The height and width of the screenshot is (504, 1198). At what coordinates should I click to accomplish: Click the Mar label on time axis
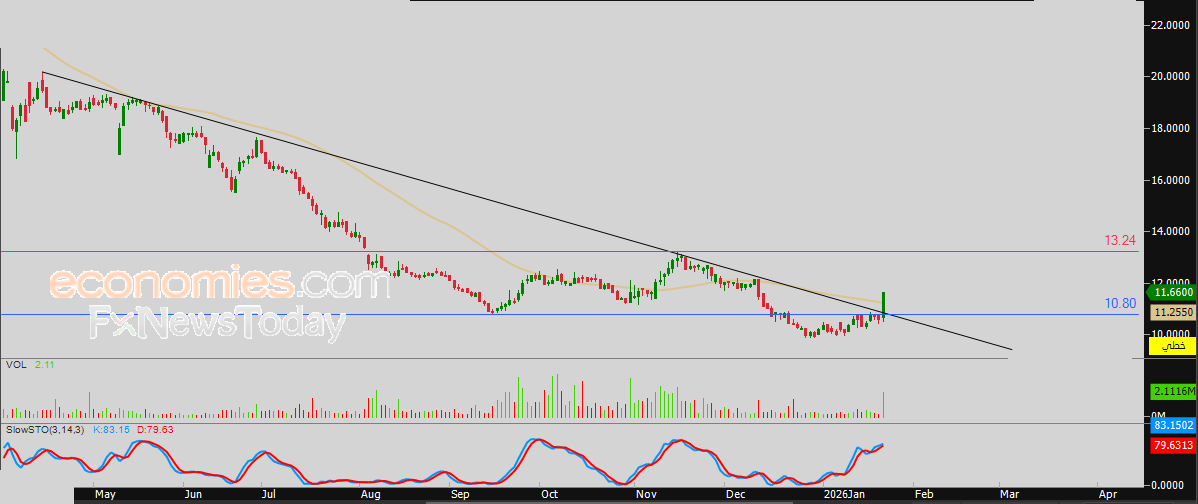pos(1009,494)
